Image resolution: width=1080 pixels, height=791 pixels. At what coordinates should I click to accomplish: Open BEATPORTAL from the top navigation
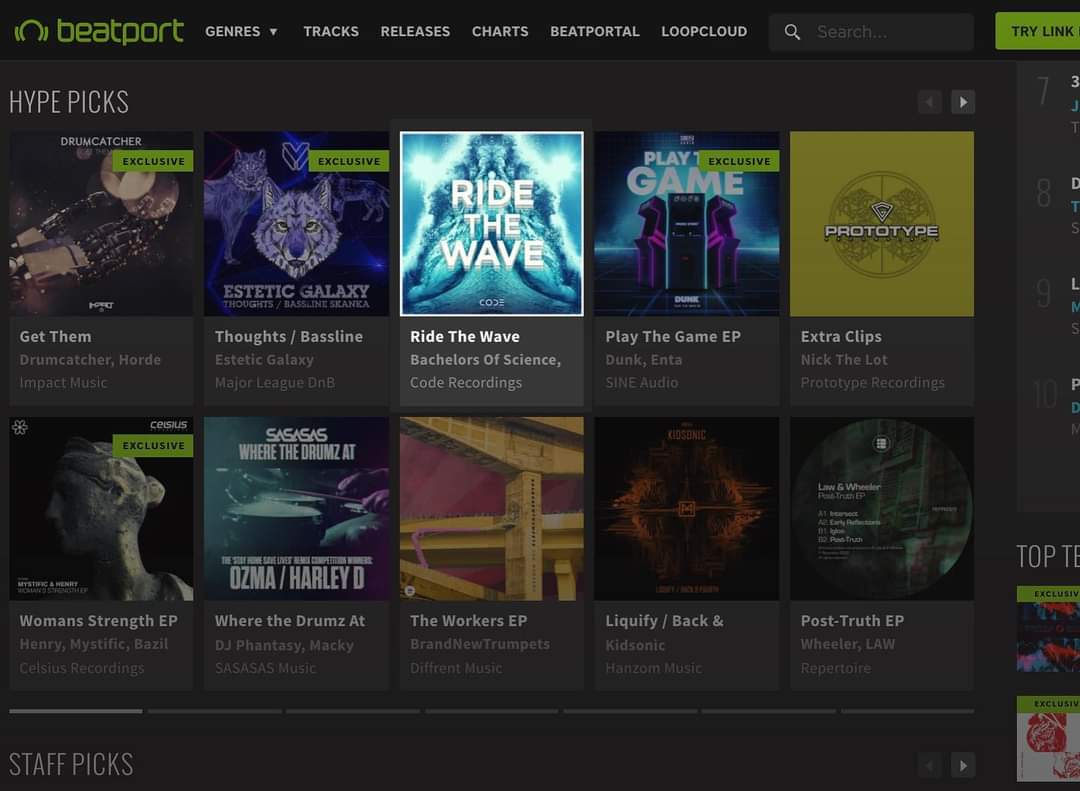pyautogui.click(x=595, y=31)
